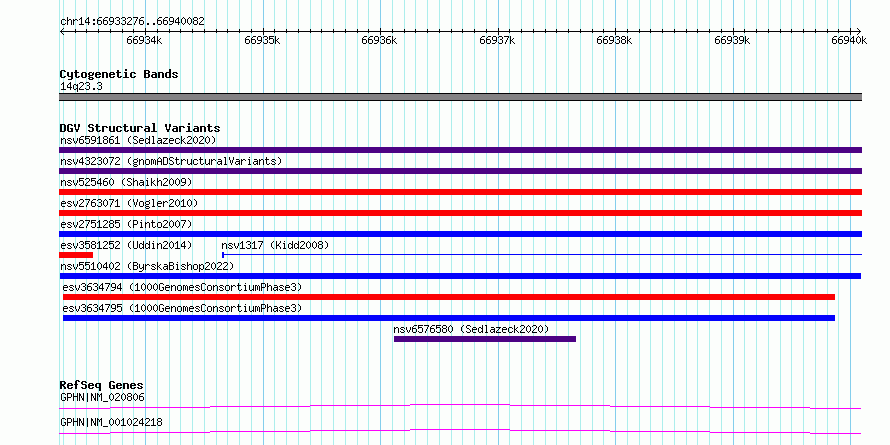Click the nsv6591861 (Sedlazeck2020) variant bar
This screenshot has width=890, height=445.
point(460,150)
